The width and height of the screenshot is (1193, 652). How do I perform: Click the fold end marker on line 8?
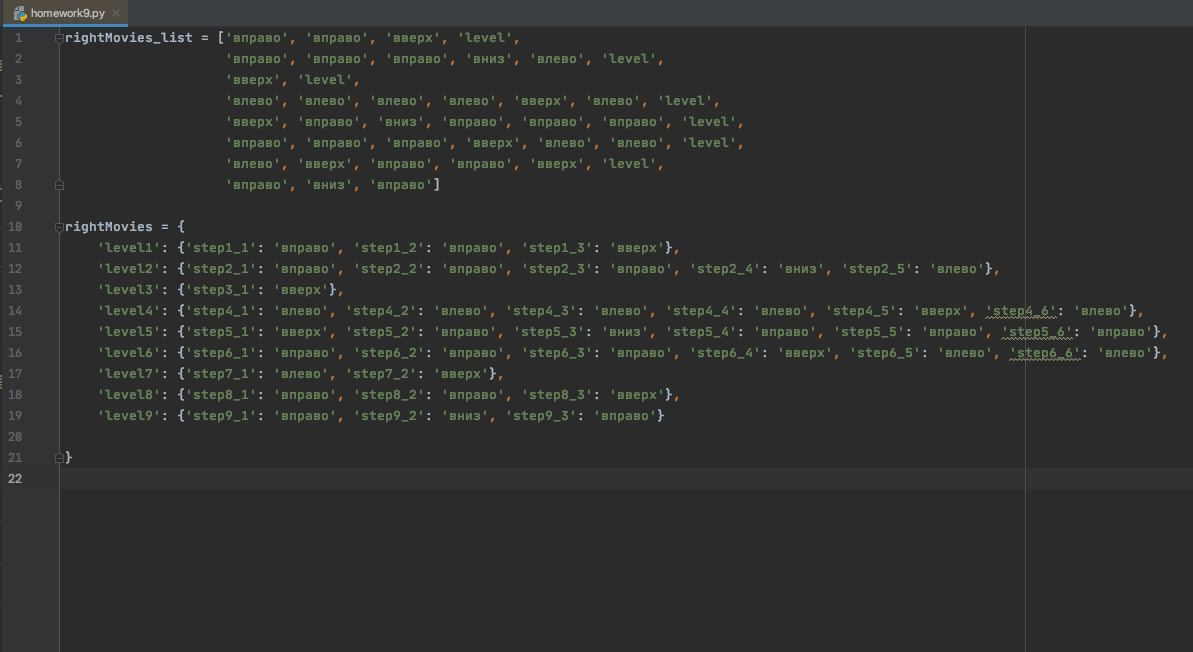point(59,185)
